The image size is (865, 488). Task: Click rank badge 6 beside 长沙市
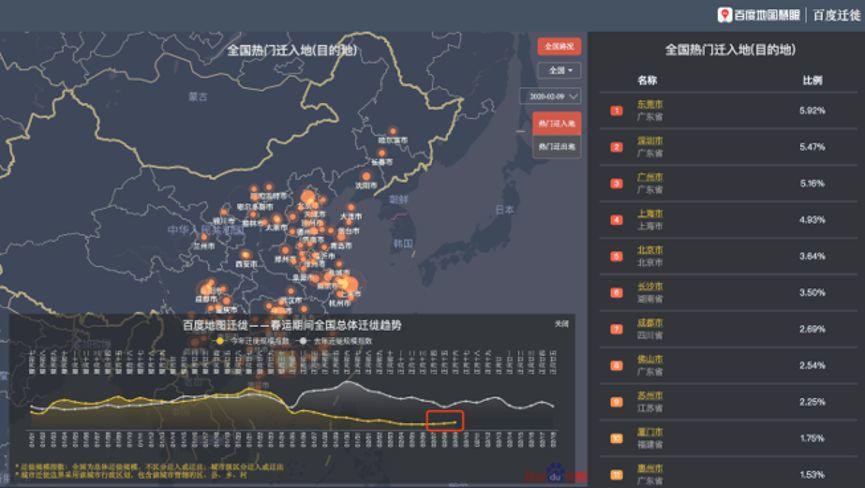pos(616,293)
